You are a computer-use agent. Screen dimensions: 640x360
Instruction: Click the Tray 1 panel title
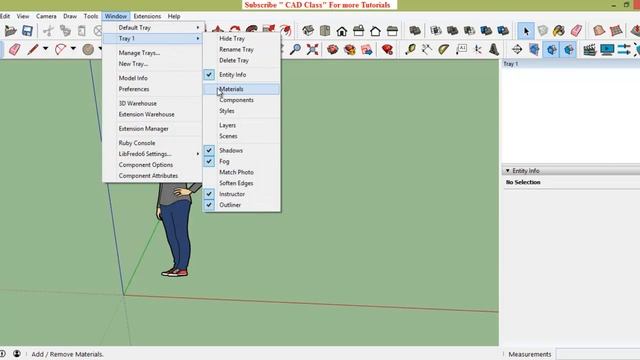point(511,64)
